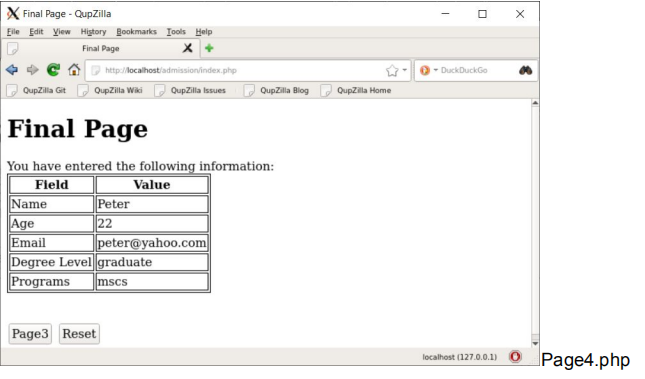Screen dimensions: 645x379
Task: Minimize the QupZilla window
Action: pos(445,14)
